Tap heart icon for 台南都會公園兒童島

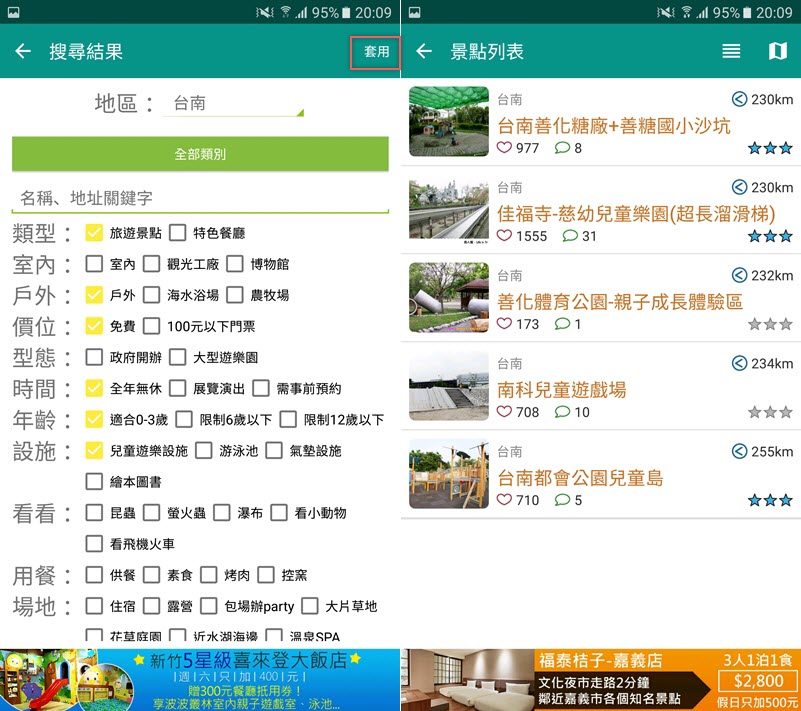click(504, 499)
